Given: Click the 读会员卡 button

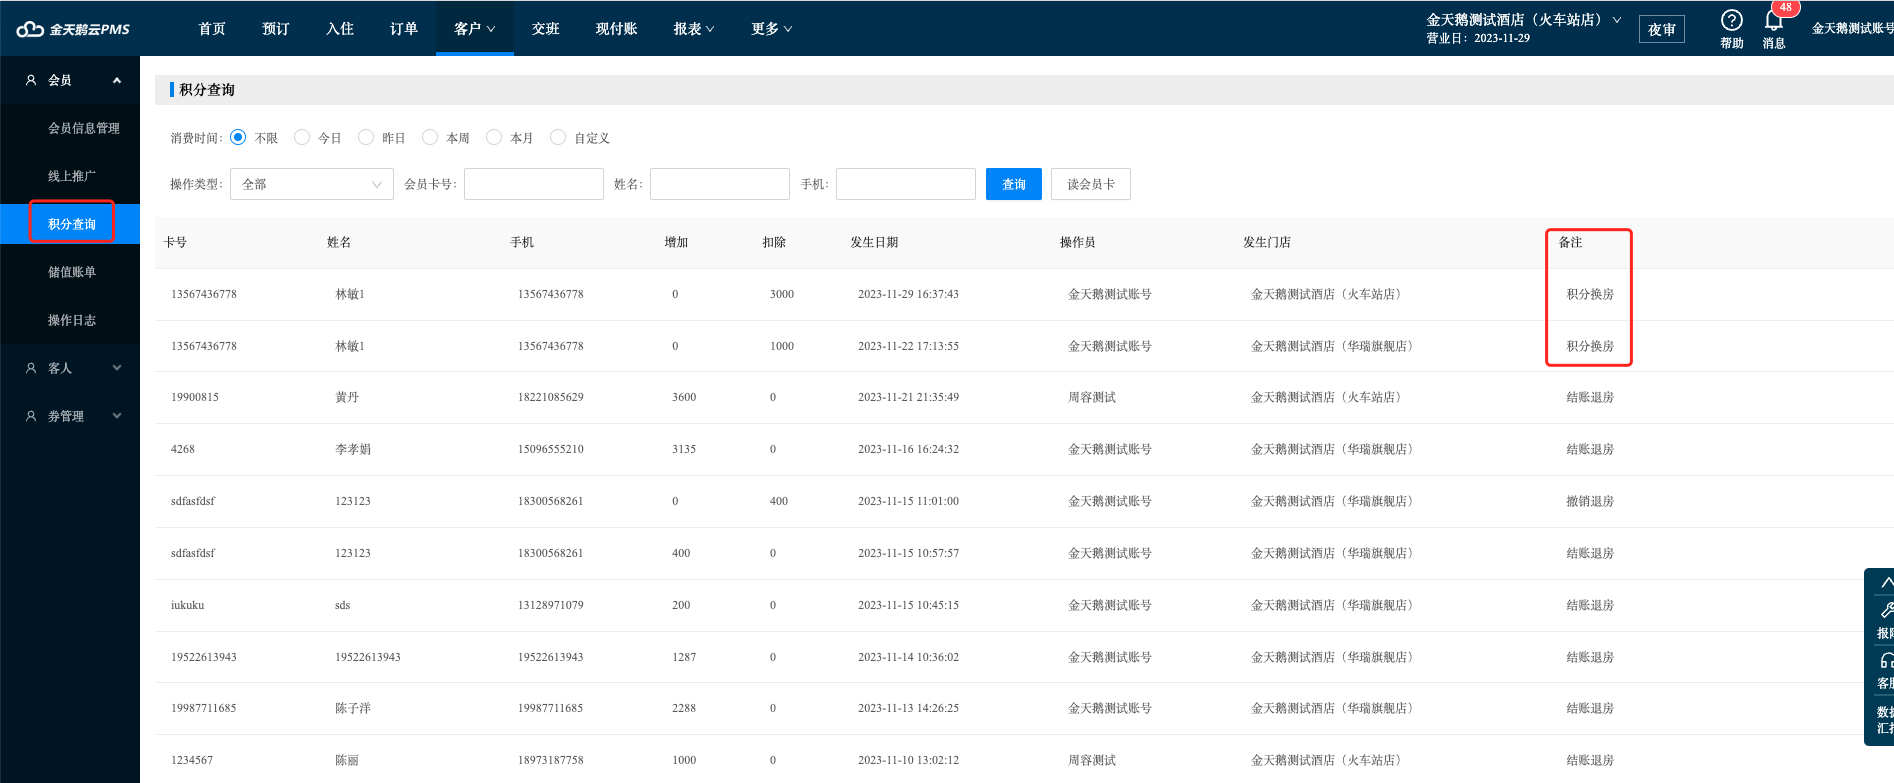Looking at the screenshot, I should click(x=1091, y=184).
